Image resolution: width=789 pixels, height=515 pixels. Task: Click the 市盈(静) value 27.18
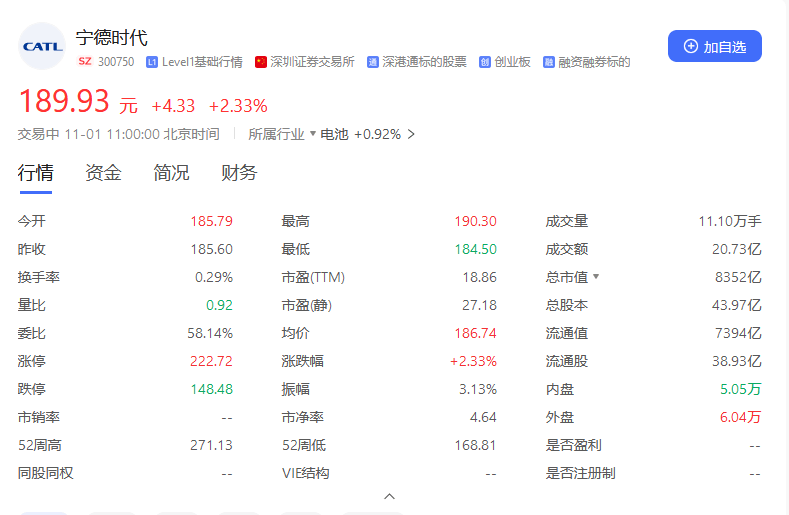pos(480,305)
